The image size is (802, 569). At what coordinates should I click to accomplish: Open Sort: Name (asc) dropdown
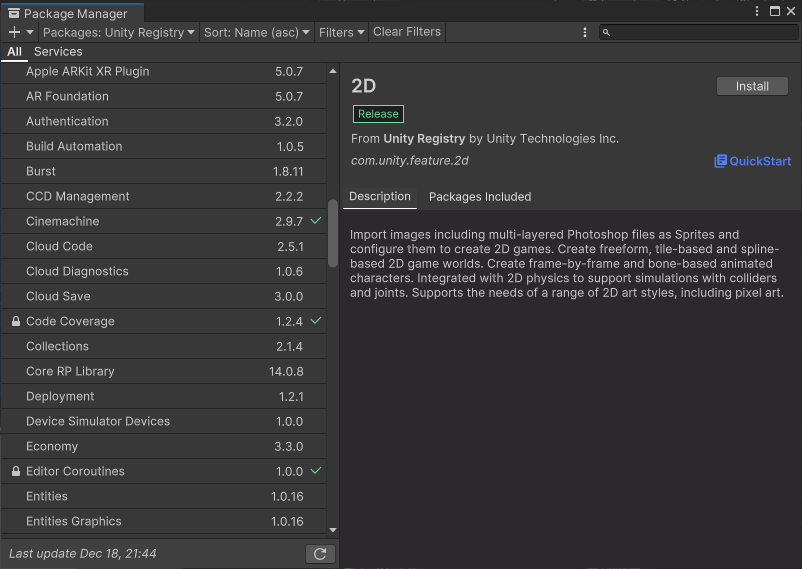(x=257, y=32)
